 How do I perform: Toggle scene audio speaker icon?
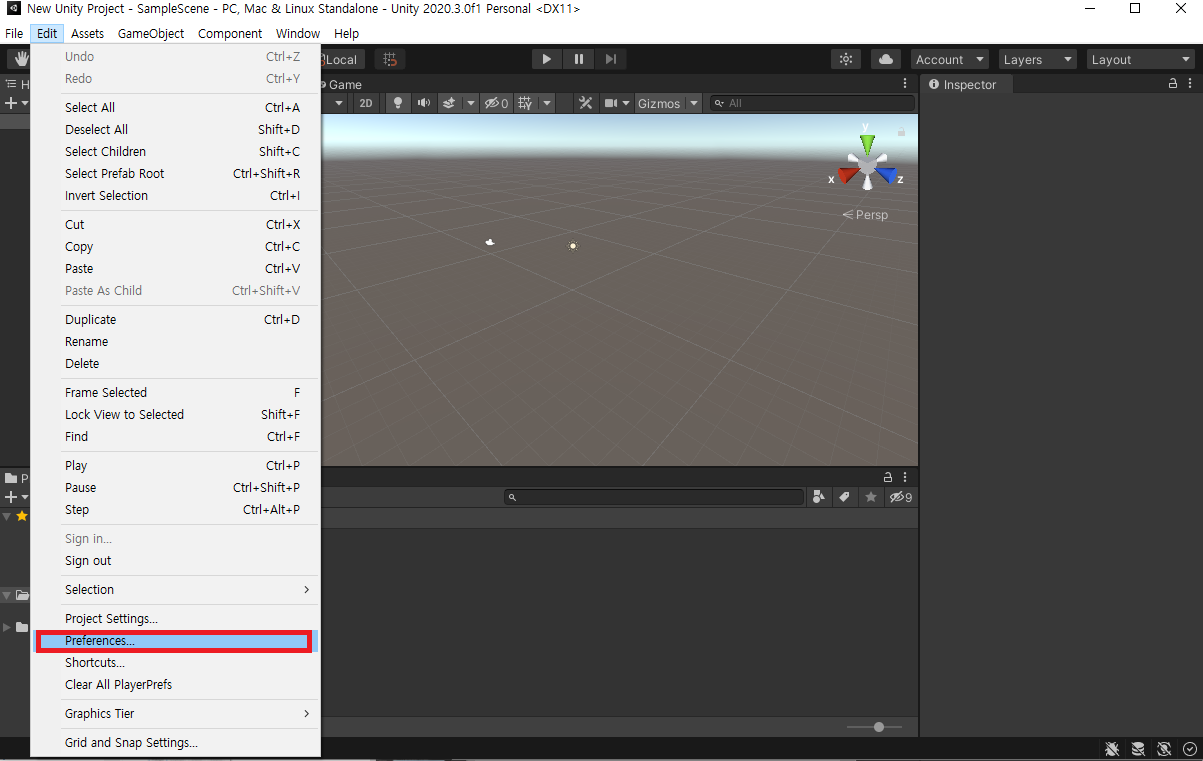click(x=424, y=103)
